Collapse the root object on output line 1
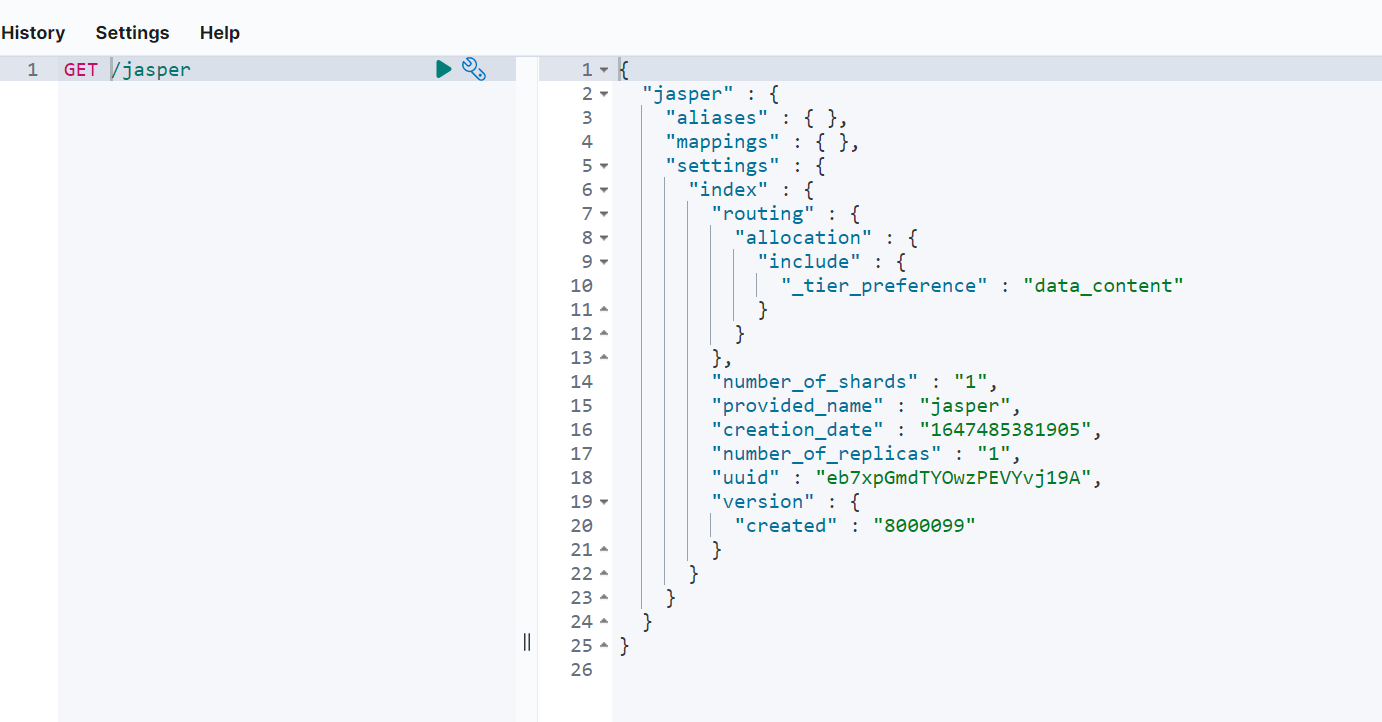 tap(604, 70)
